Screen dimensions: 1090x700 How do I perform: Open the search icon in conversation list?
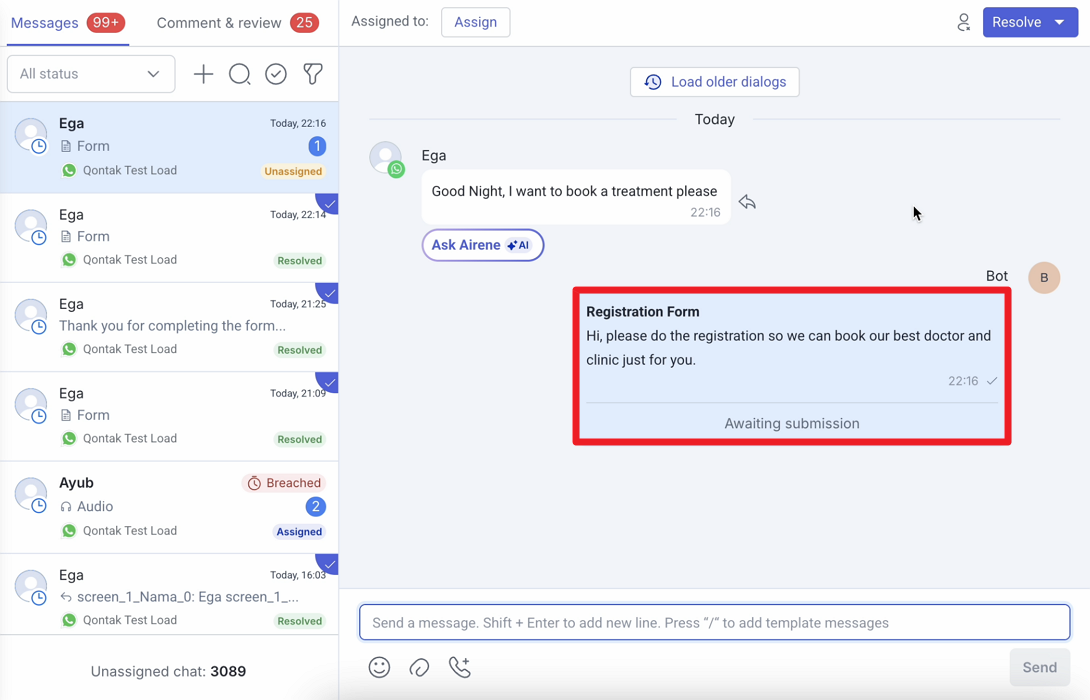click(240, 74)
